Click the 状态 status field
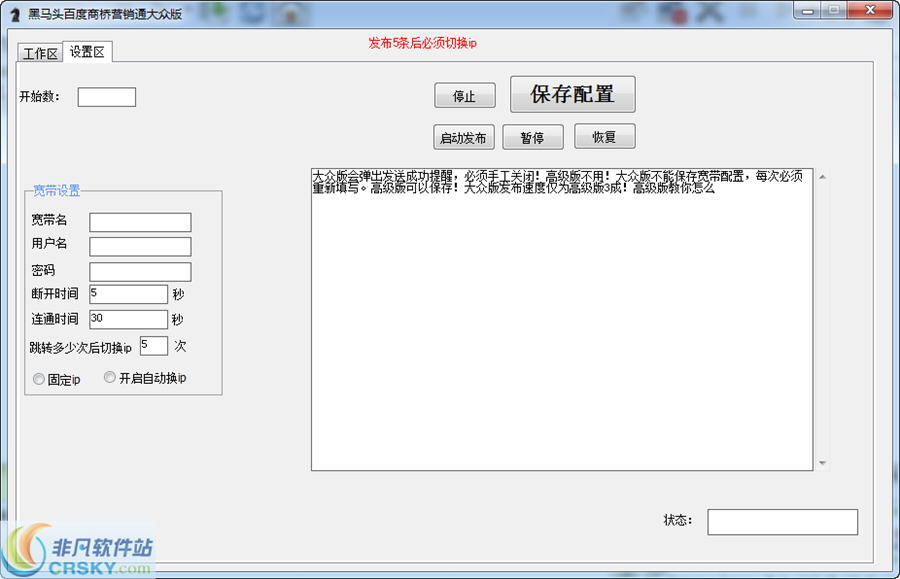 pos(782,522)
